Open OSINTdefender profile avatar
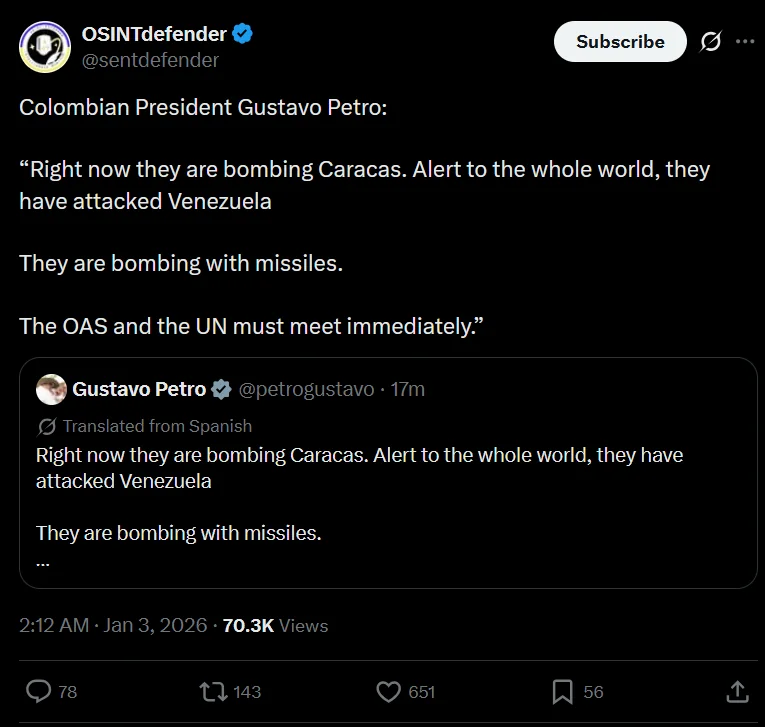 coord(44,46)
